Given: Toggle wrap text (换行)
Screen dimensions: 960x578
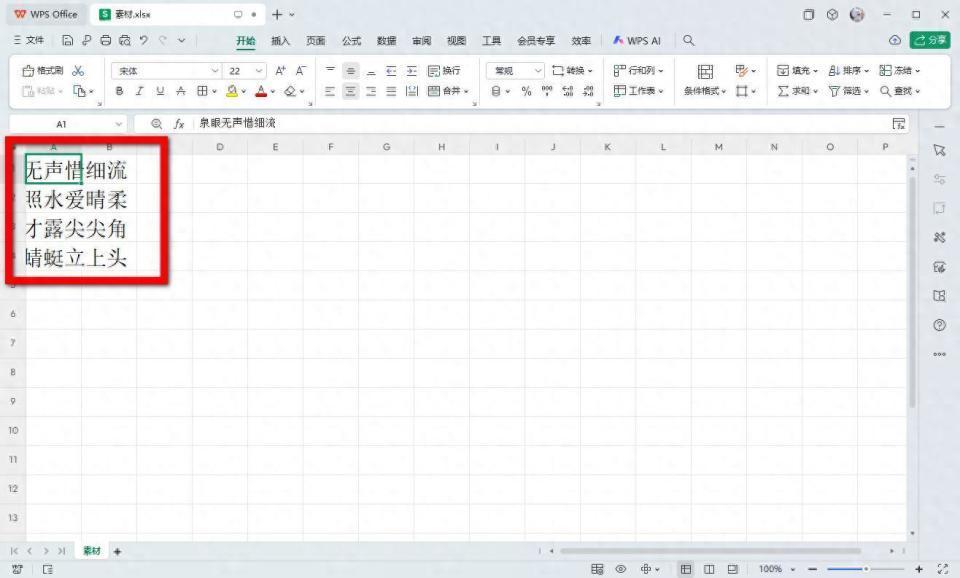Looking at the screenshot, I should (x=444, y=71).
